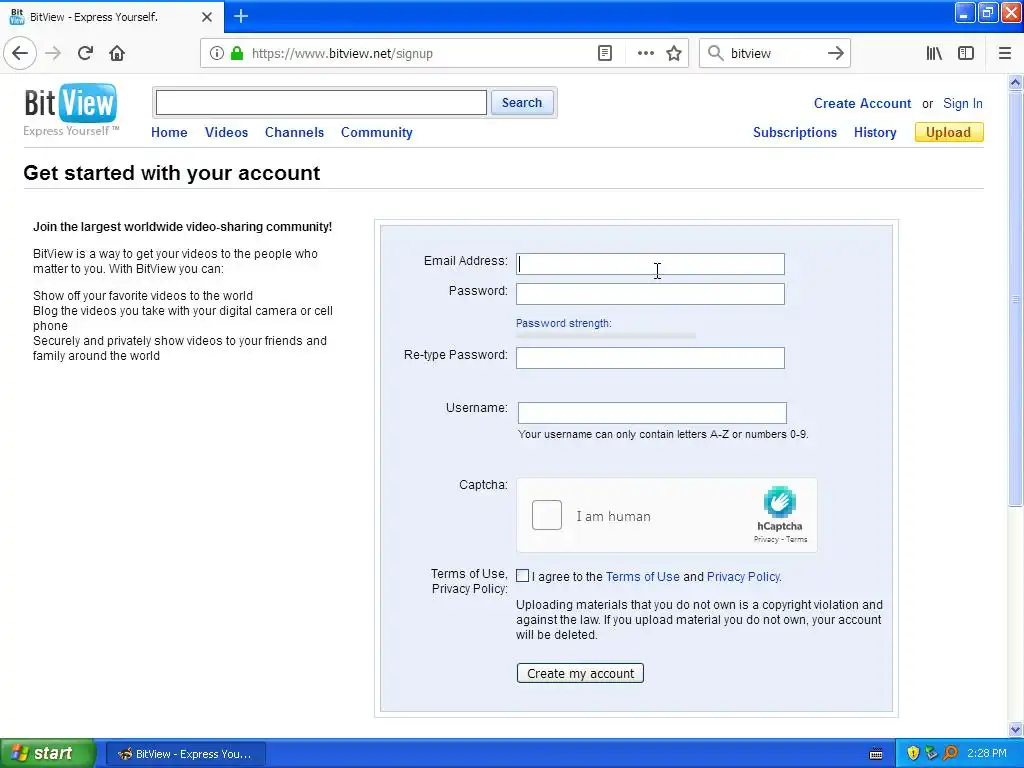
Task: Click the 2:28 PM taskbar clock
Action: pos(986,753)
